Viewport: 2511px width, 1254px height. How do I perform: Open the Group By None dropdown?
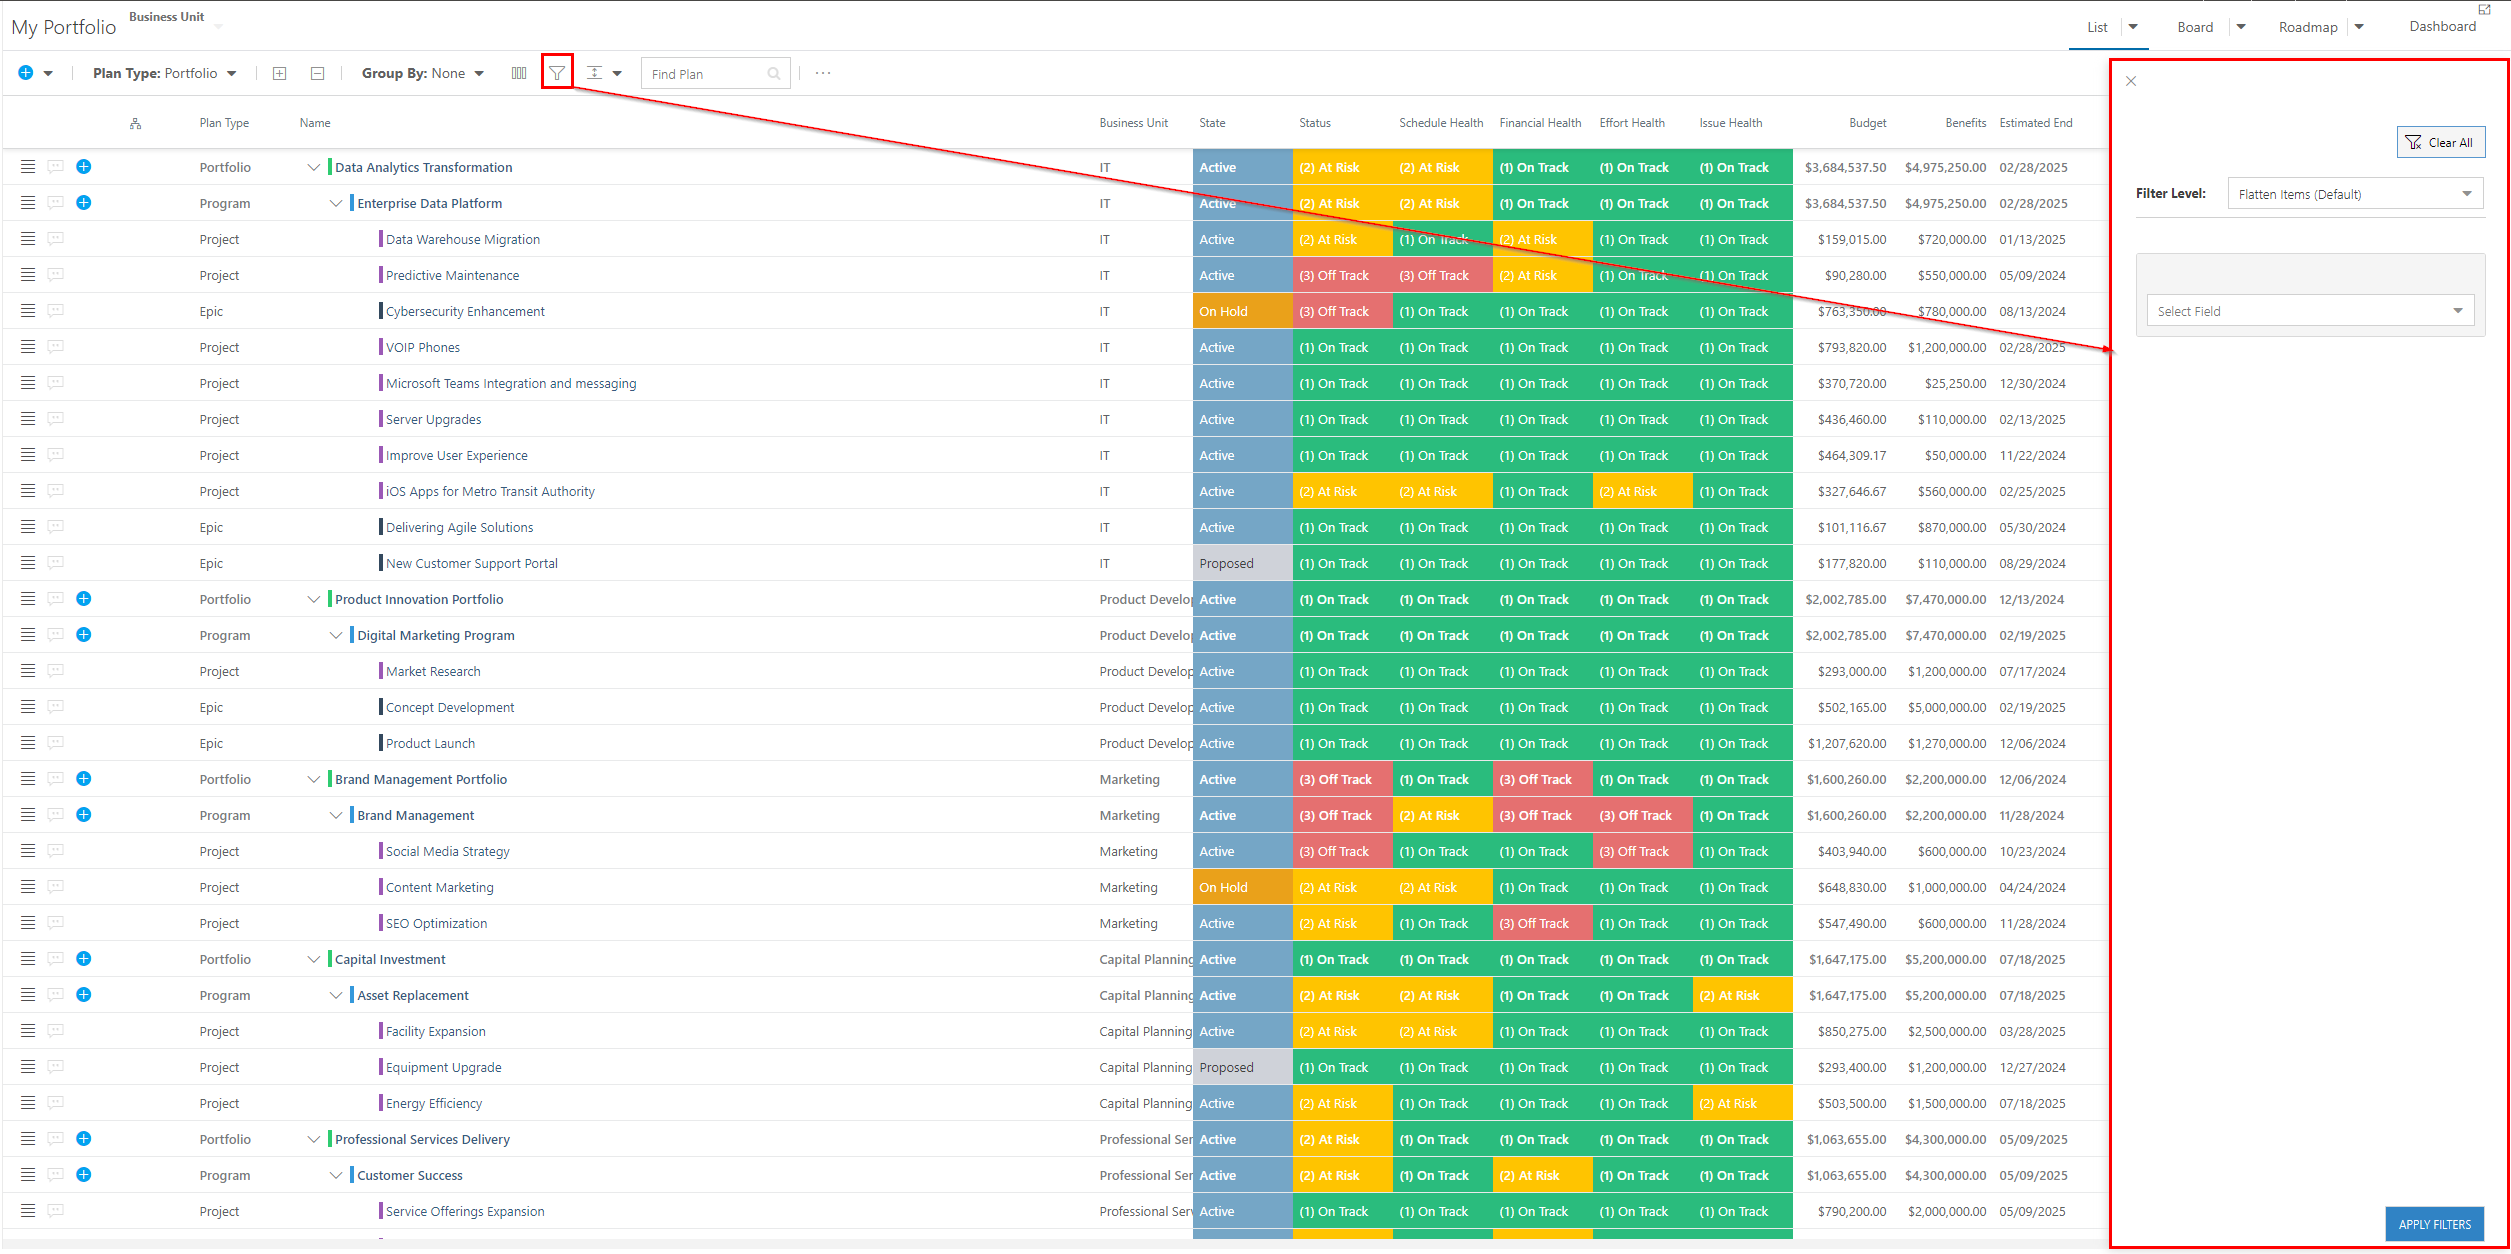(423, 73)
